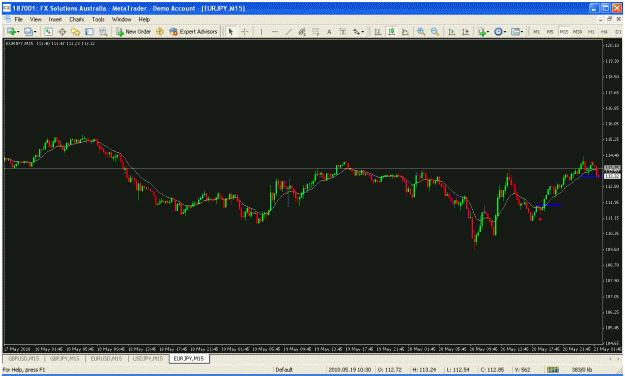Image resolution: width=625 pixels, height=376 pixels.
Task: Click the Zoom In magnifier icon
Action: pyautogui.click(x=421, y=31)
